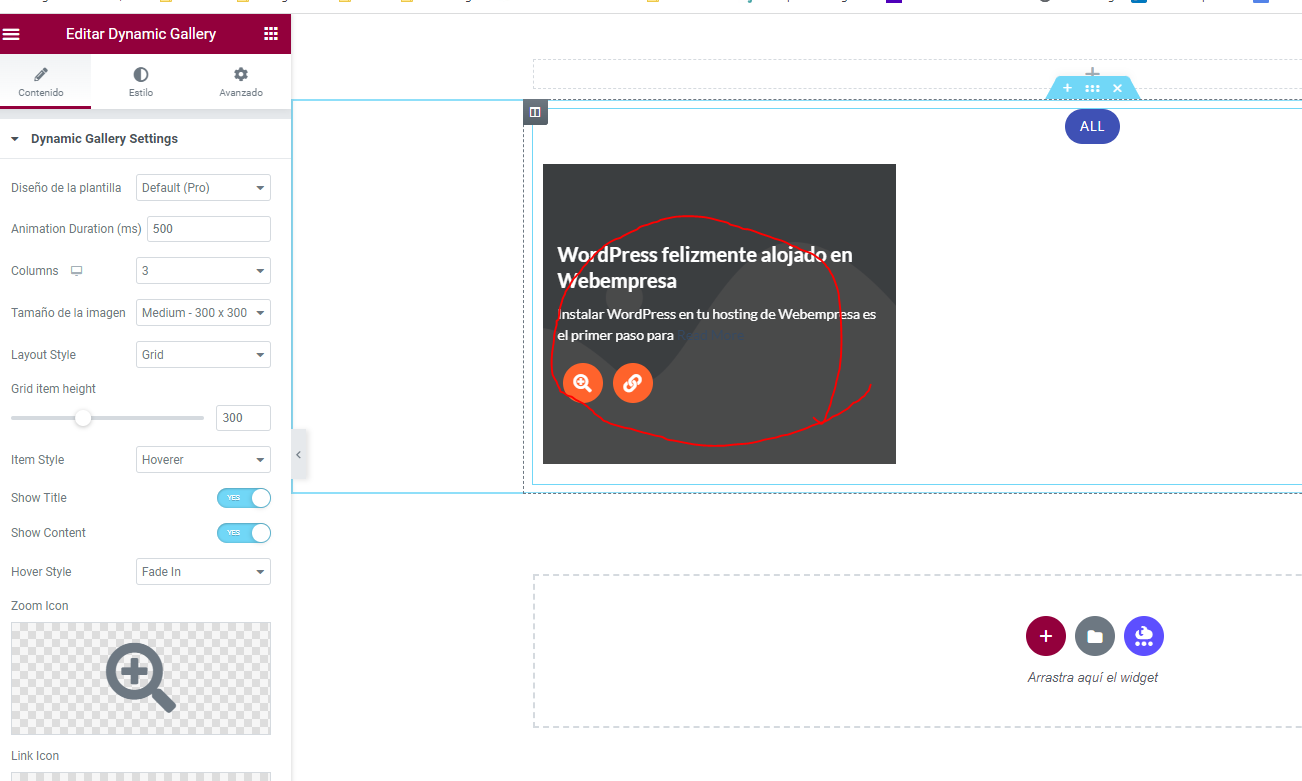
Task: Open the Elementor hamburger menu
Action: (x=11, y=34)
